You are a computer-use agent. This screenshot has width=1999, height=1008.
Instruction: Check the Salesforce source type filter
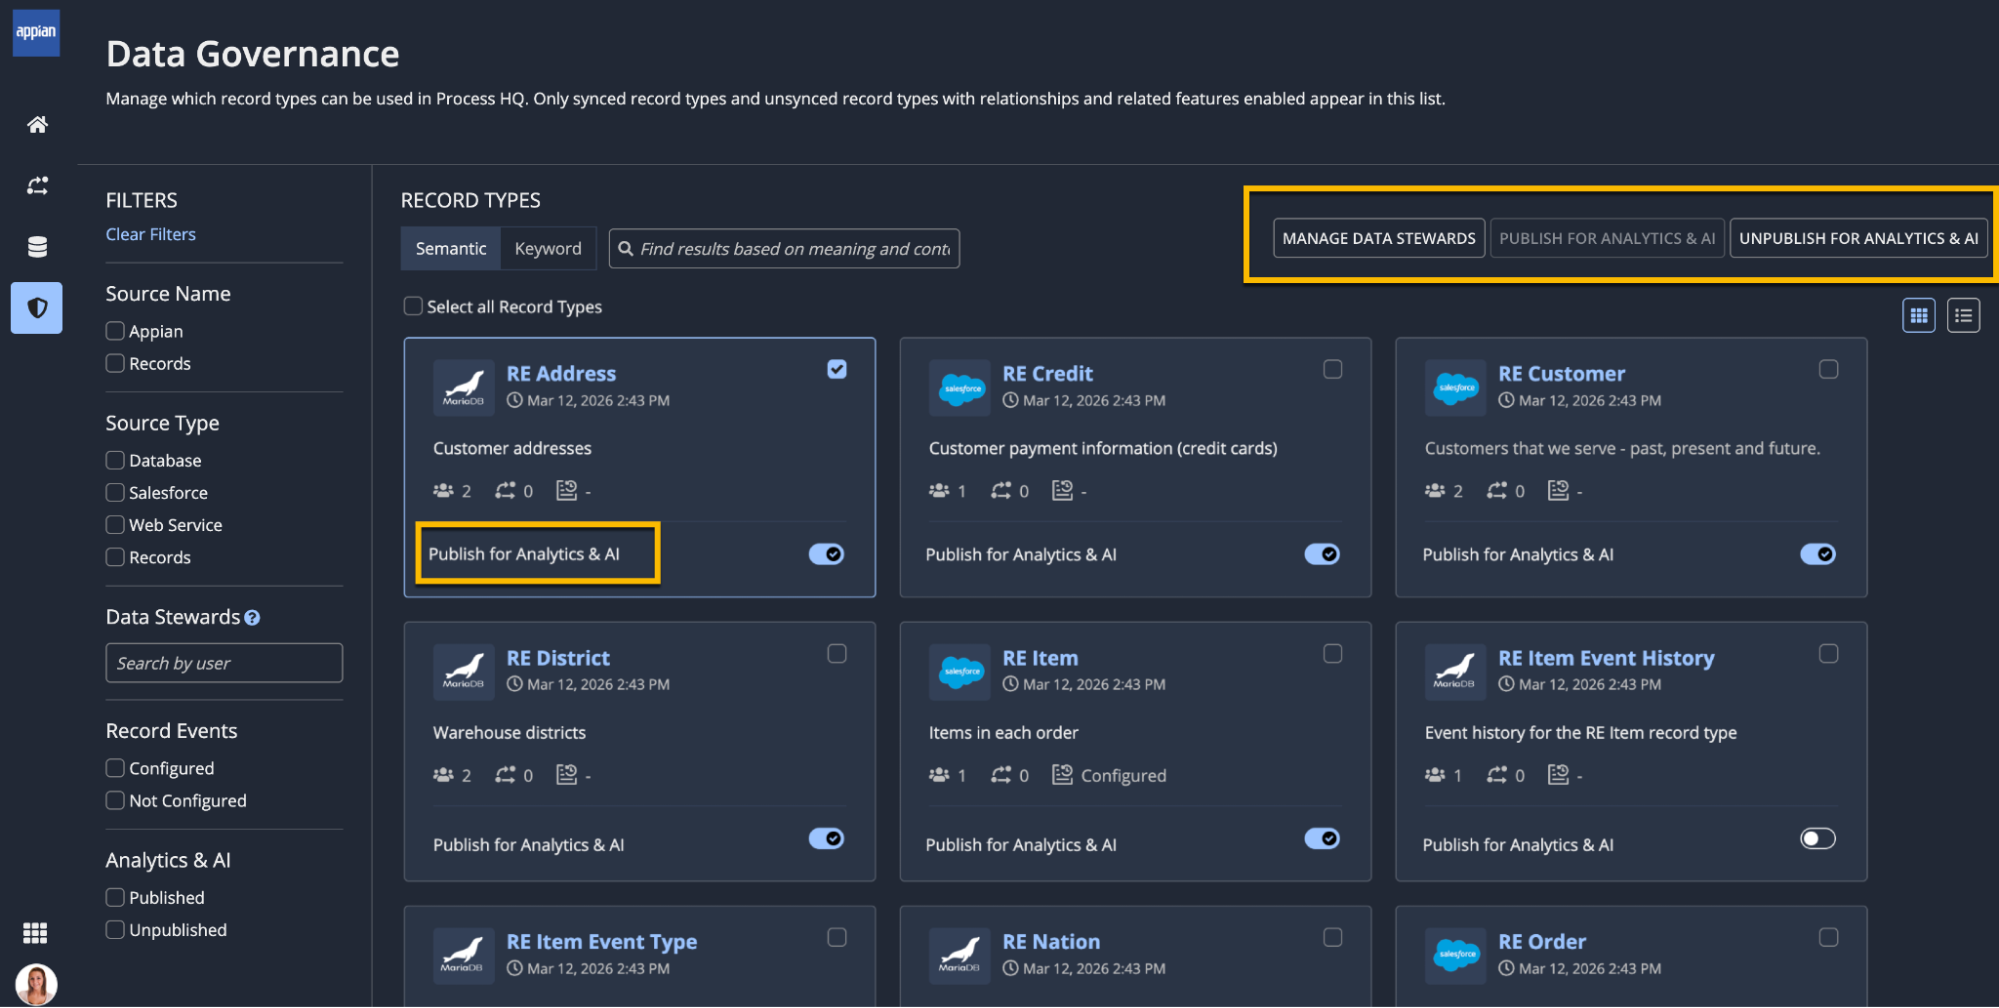pyautogui.click(x=115, y=492)
